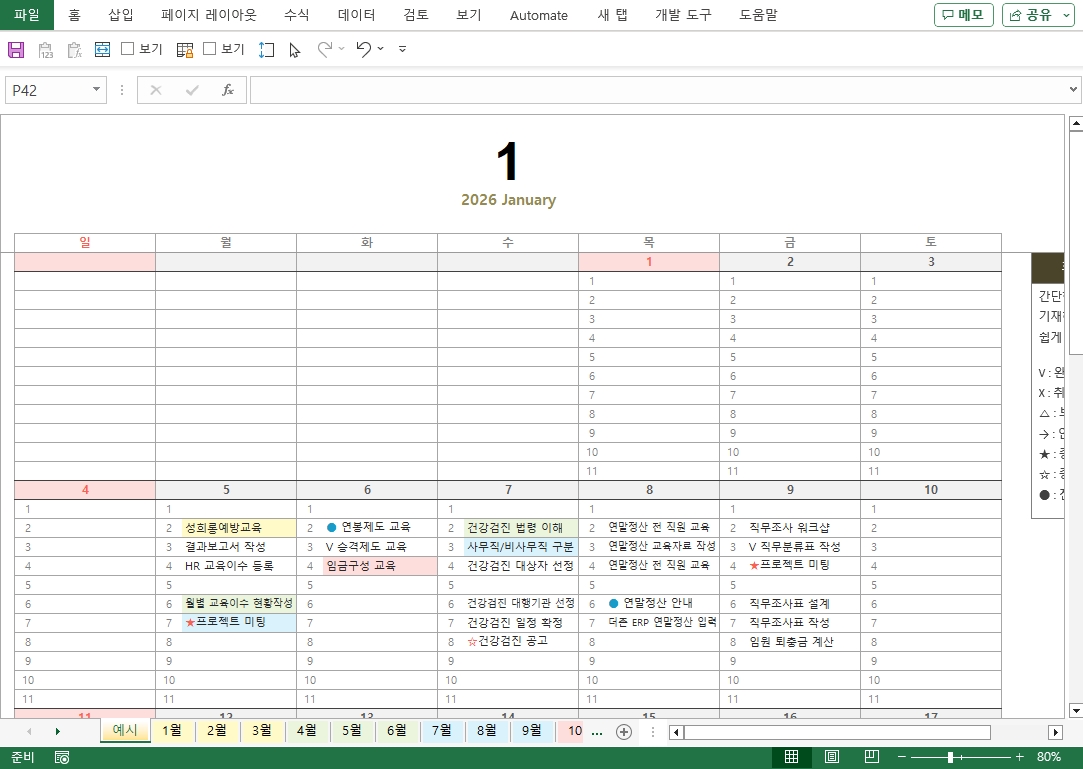Image resolution: width=1083 pixels, height=769 pixels.
Task: Click the row height adjust icon
Action: pos(266,49)
